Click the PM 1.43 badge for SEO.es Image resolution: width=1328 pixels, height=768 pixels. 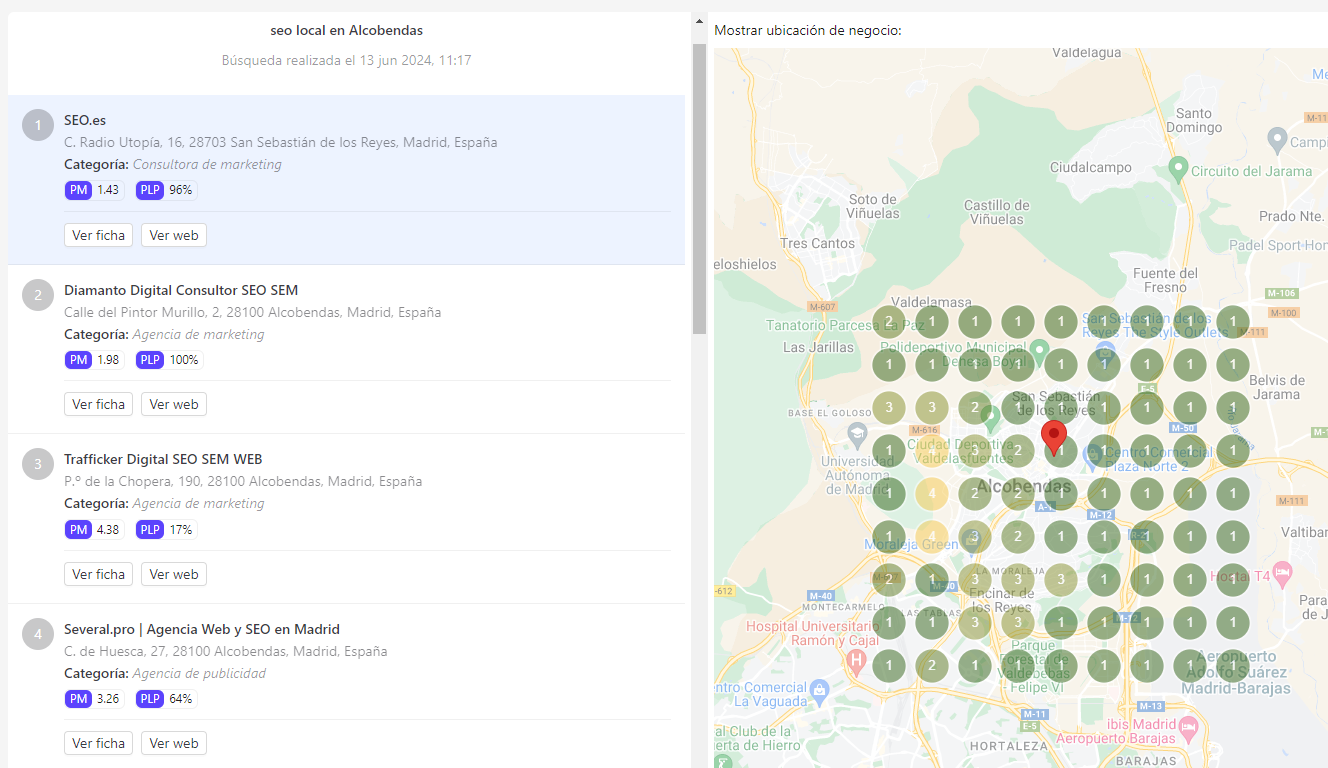[x=94, y=189]
